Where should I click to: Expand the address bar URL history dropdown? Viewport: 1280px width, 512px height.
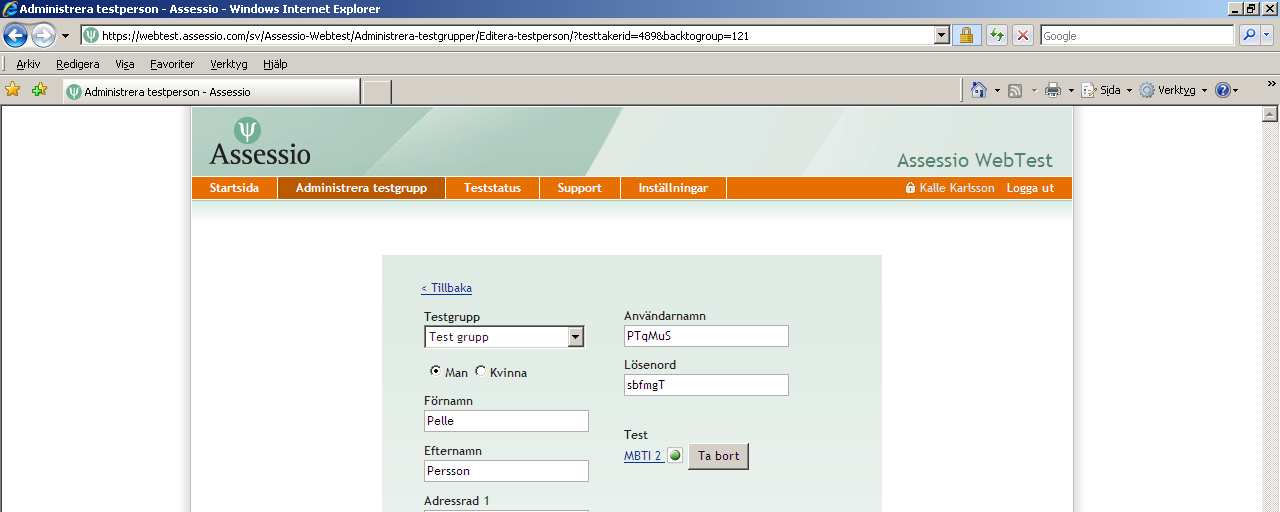[x=941, y=35]
